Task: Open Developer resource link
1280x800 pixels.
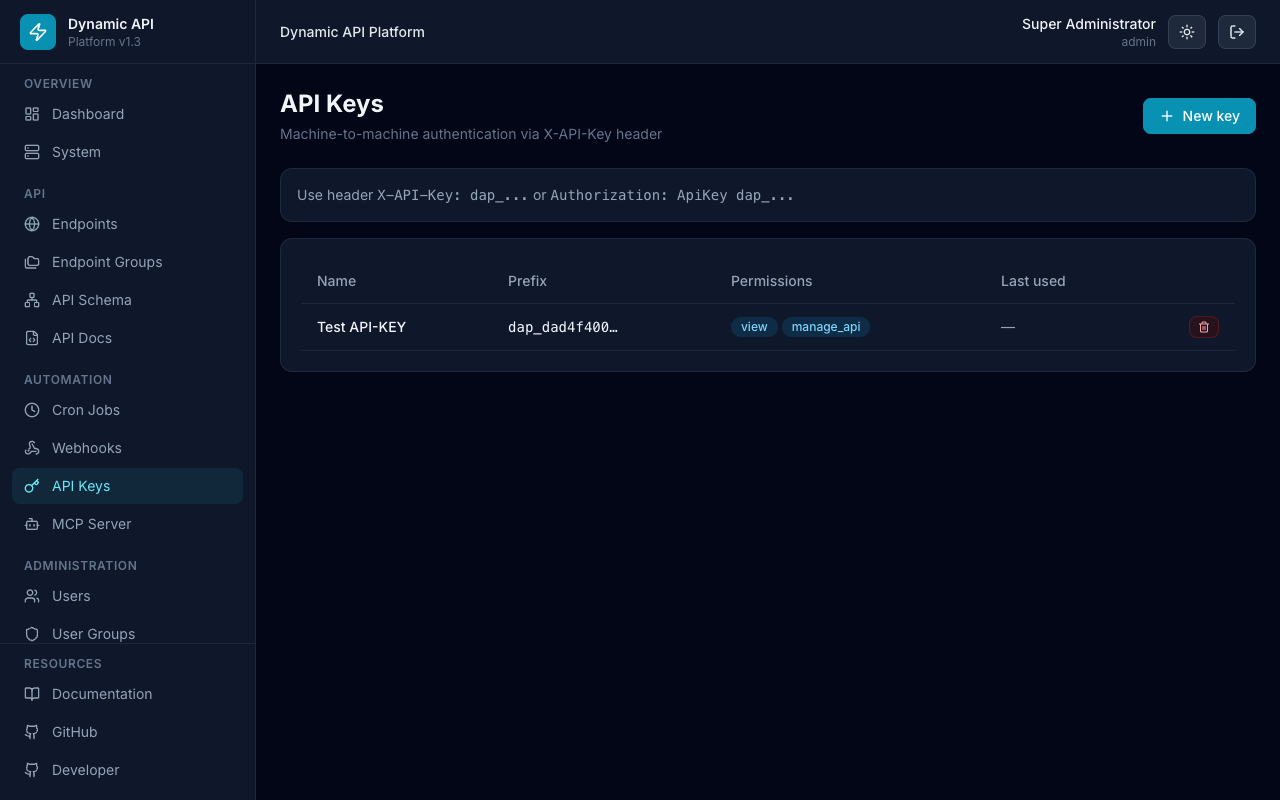Action: pos(127,770)
